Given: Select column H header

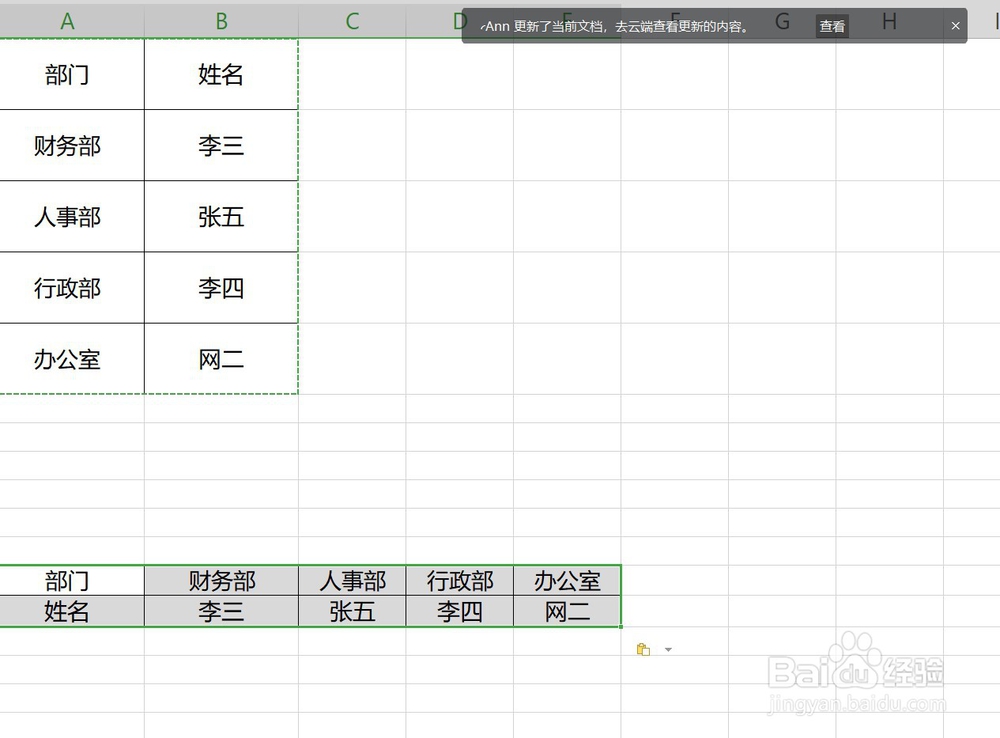Looking at the screenshot, I should [889, 20].
